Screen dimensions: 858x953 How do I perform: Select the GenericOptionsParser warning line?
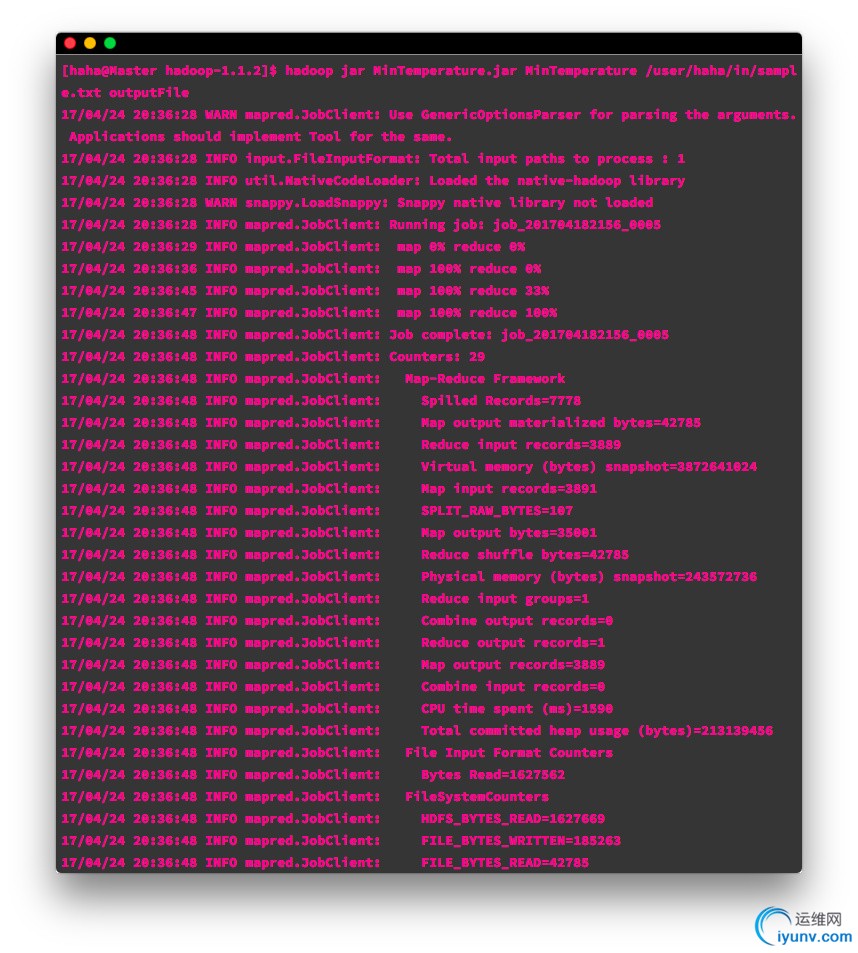(429, 115)
